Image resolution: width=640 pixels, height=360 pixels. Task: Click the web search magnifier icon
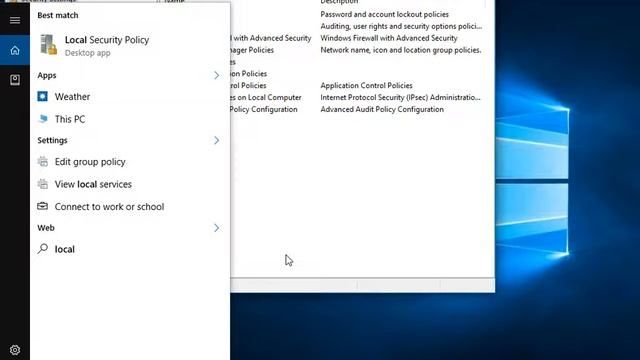point(42,249)
